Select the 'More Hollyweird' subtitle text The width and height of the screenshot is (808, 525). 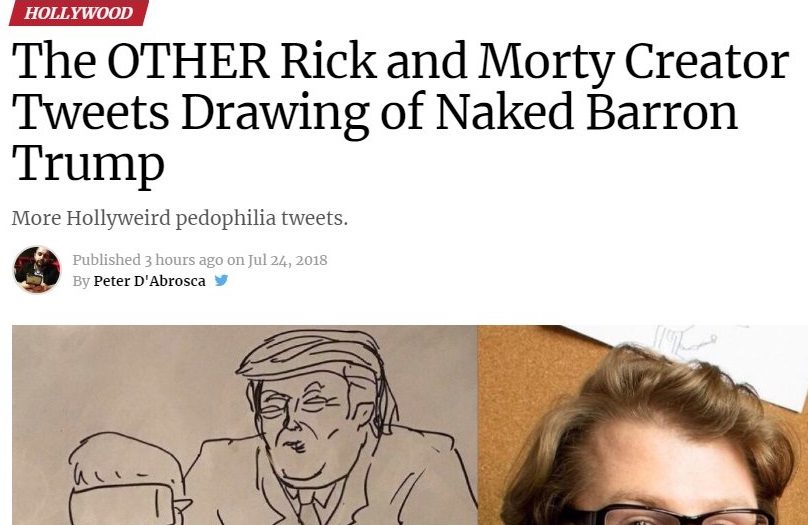[180, 218]
